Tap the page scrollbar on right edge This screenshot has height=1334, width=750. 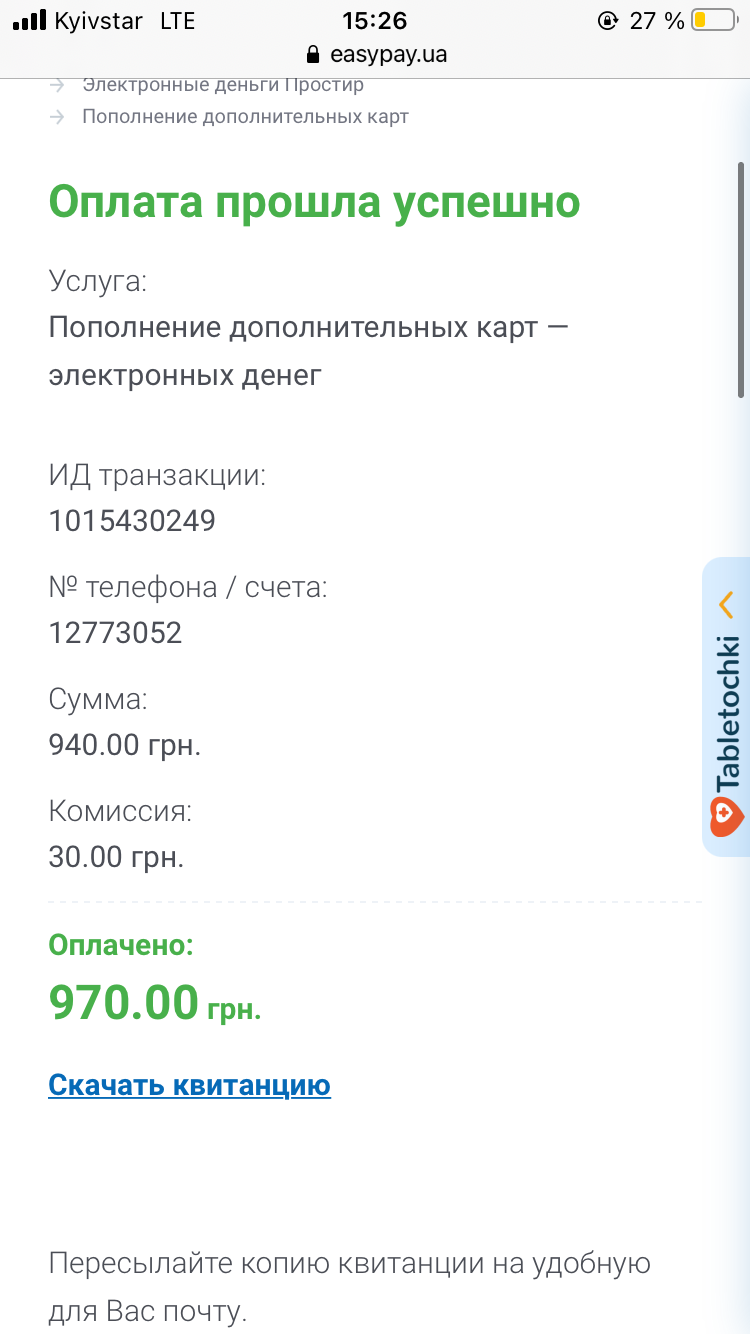click(x=741, y=280)
